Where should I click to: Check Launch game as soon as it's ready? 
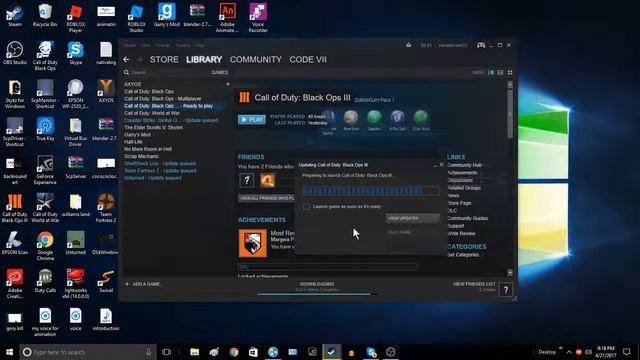pos(307,207)
